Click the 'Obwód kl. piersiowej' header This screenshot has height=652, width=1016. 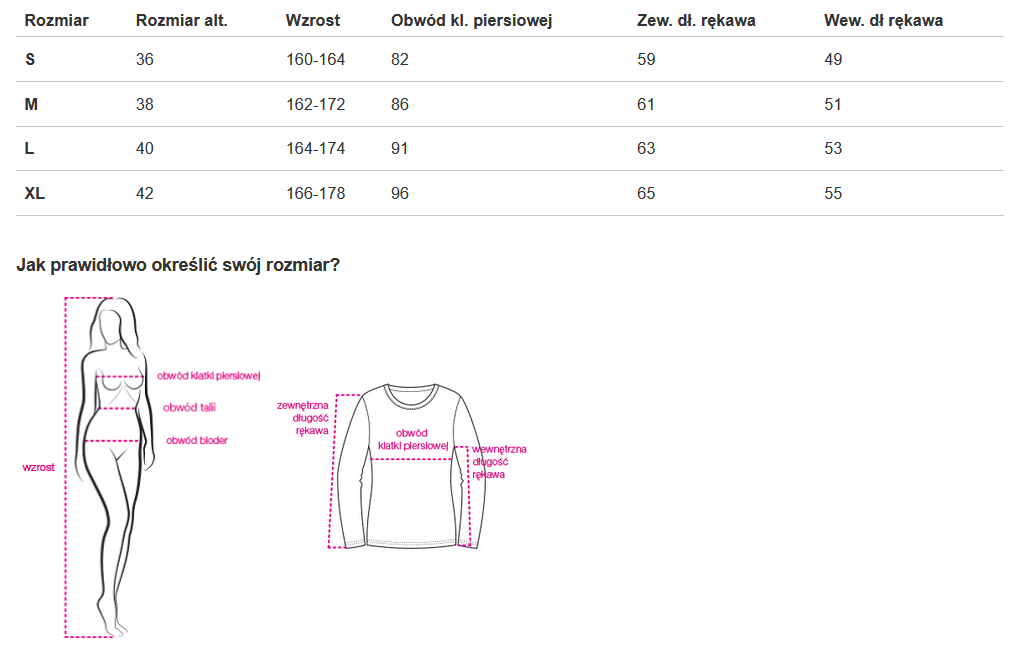tap(471, 20)
